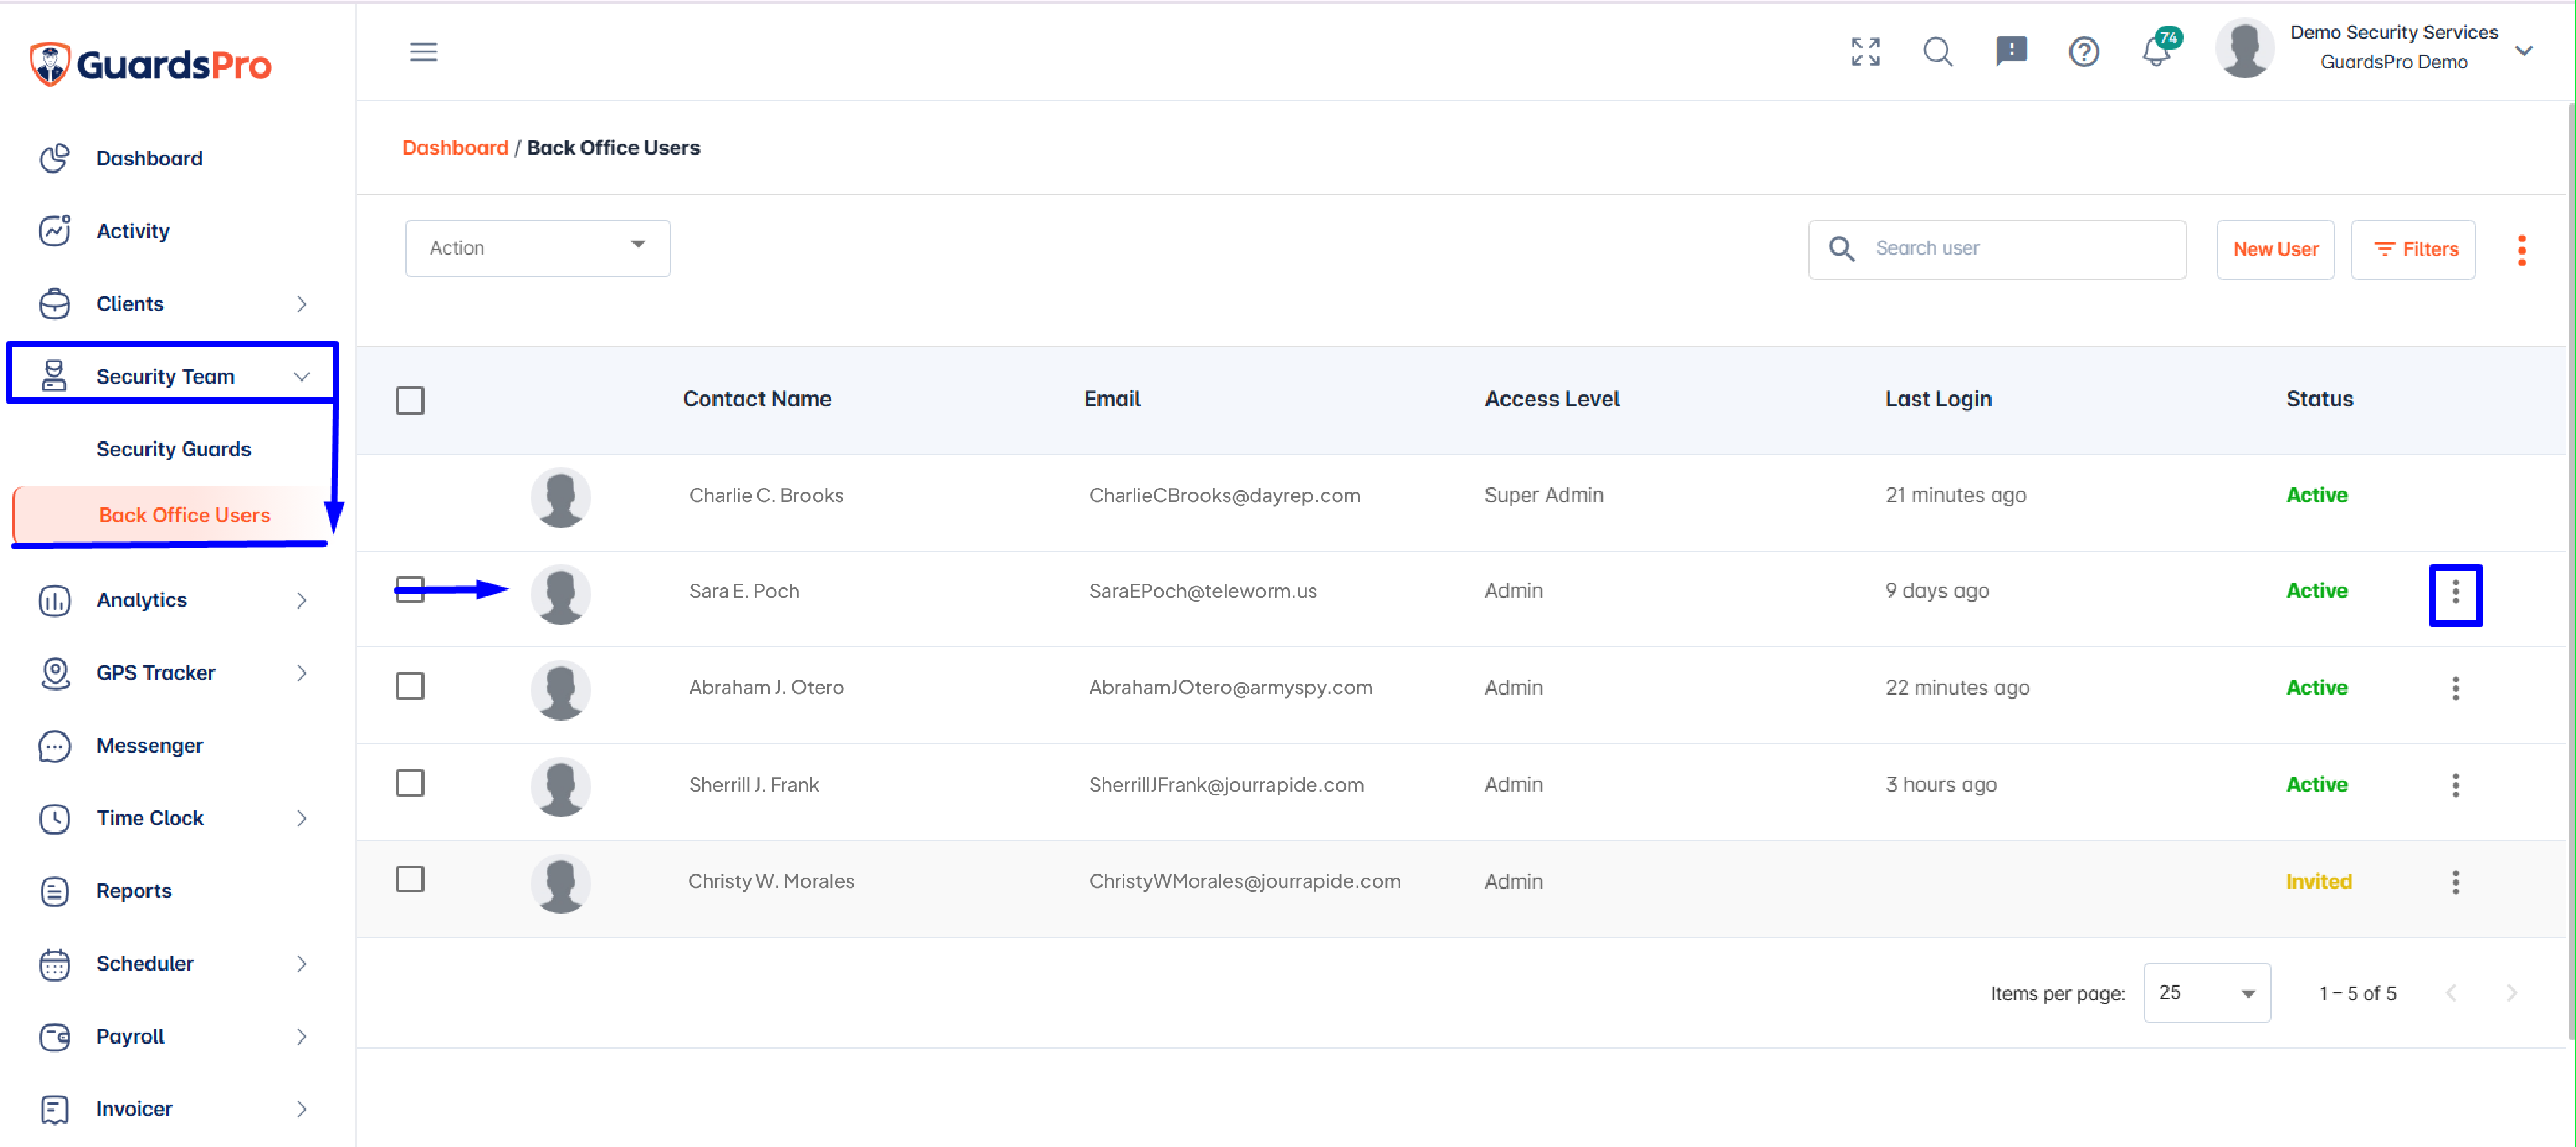Viewport: 2576px width, 1147px height.
Task: Click the Clients briefcase icon
Action: [x=55, y=304]
